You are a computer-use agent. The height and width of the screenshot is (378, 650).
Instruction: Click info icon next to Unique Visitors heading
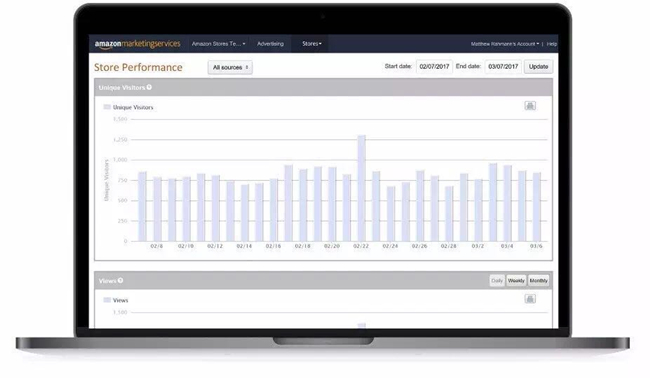[x=149, y=87]
